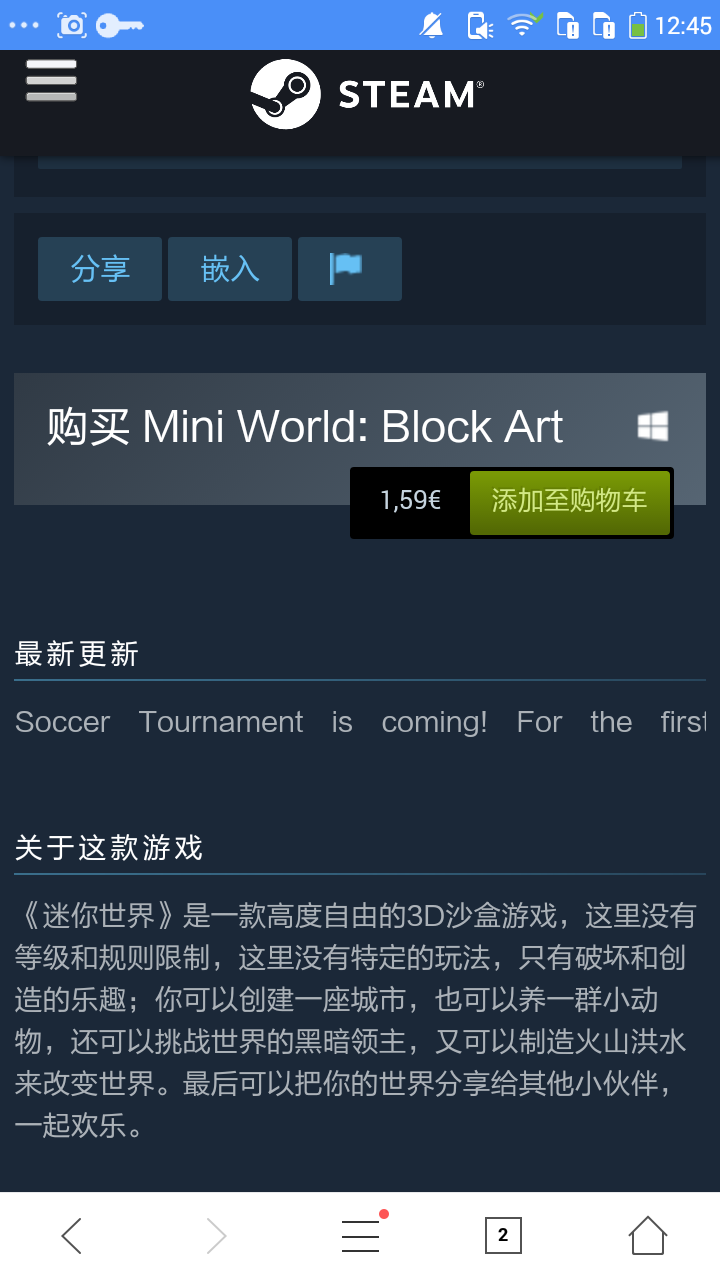
Task: Tap the Wi-Fi status icon
Action: point(524,25)
